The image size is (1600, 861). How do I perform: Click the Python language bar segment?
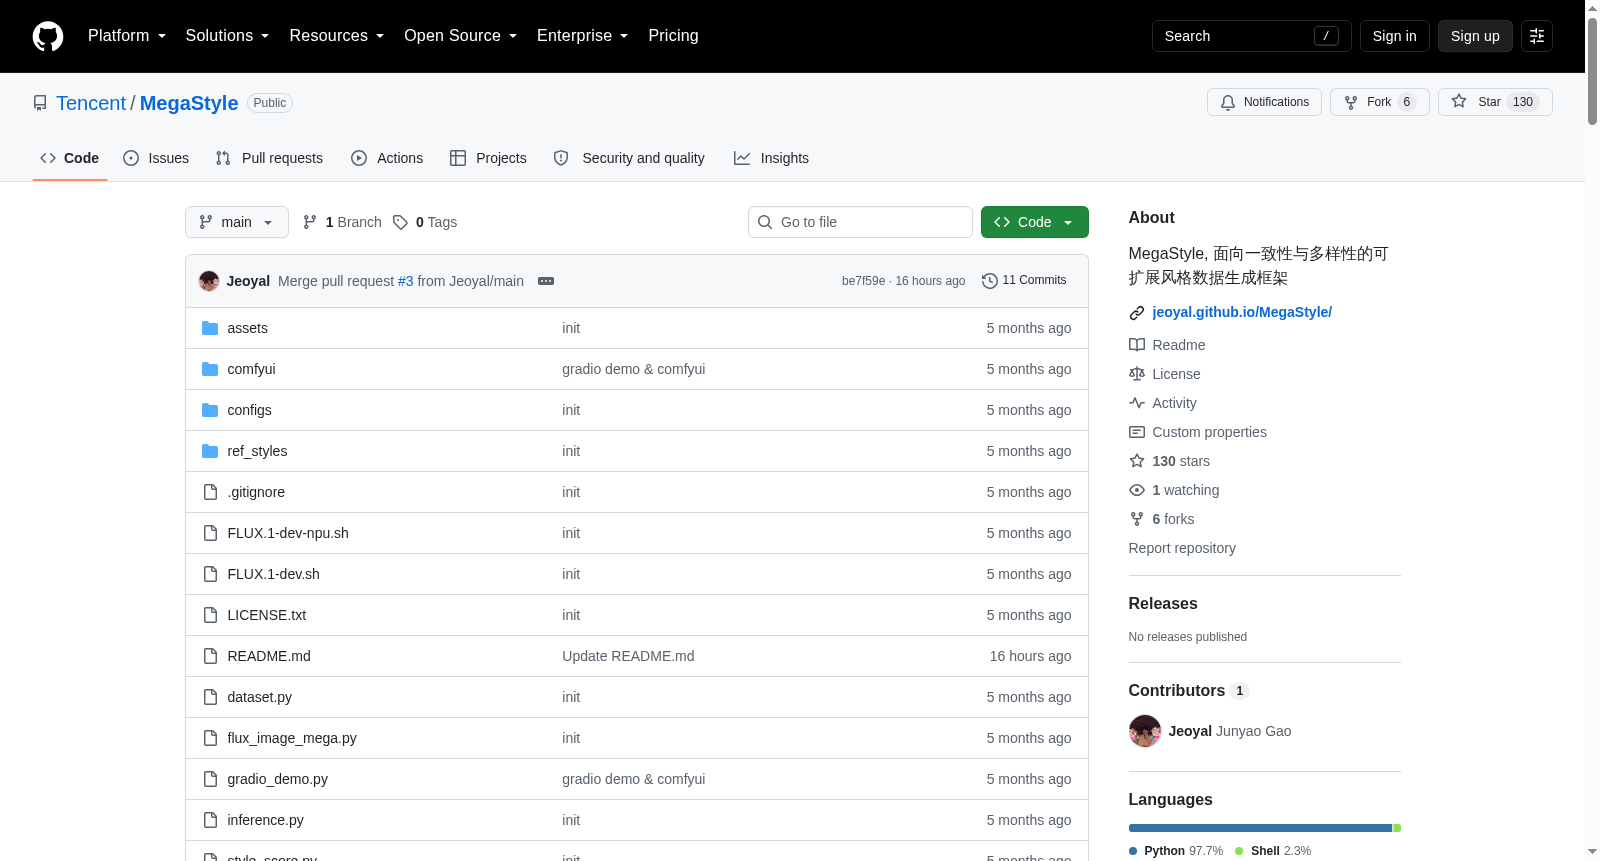click(x=1260, y=828)
